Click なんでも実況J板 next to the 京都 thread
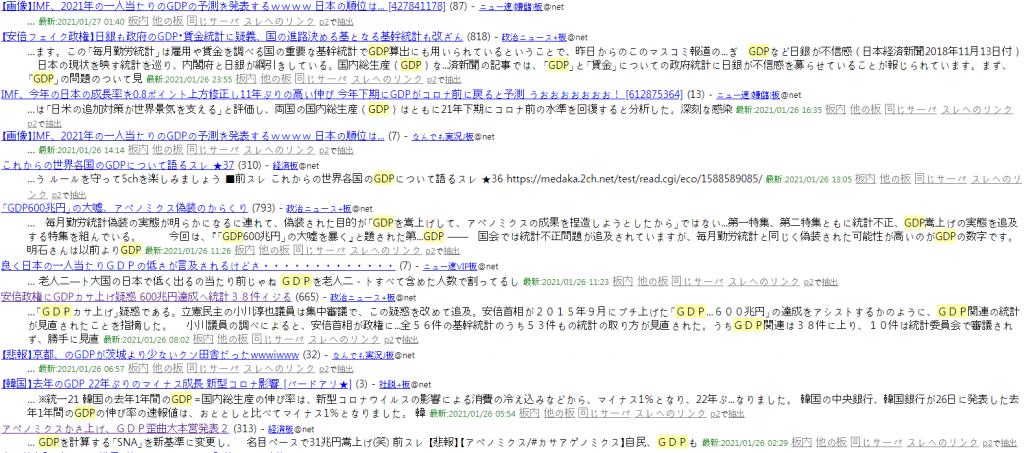The height and width of the screenshot is (453, 1024). pos(368,355)
